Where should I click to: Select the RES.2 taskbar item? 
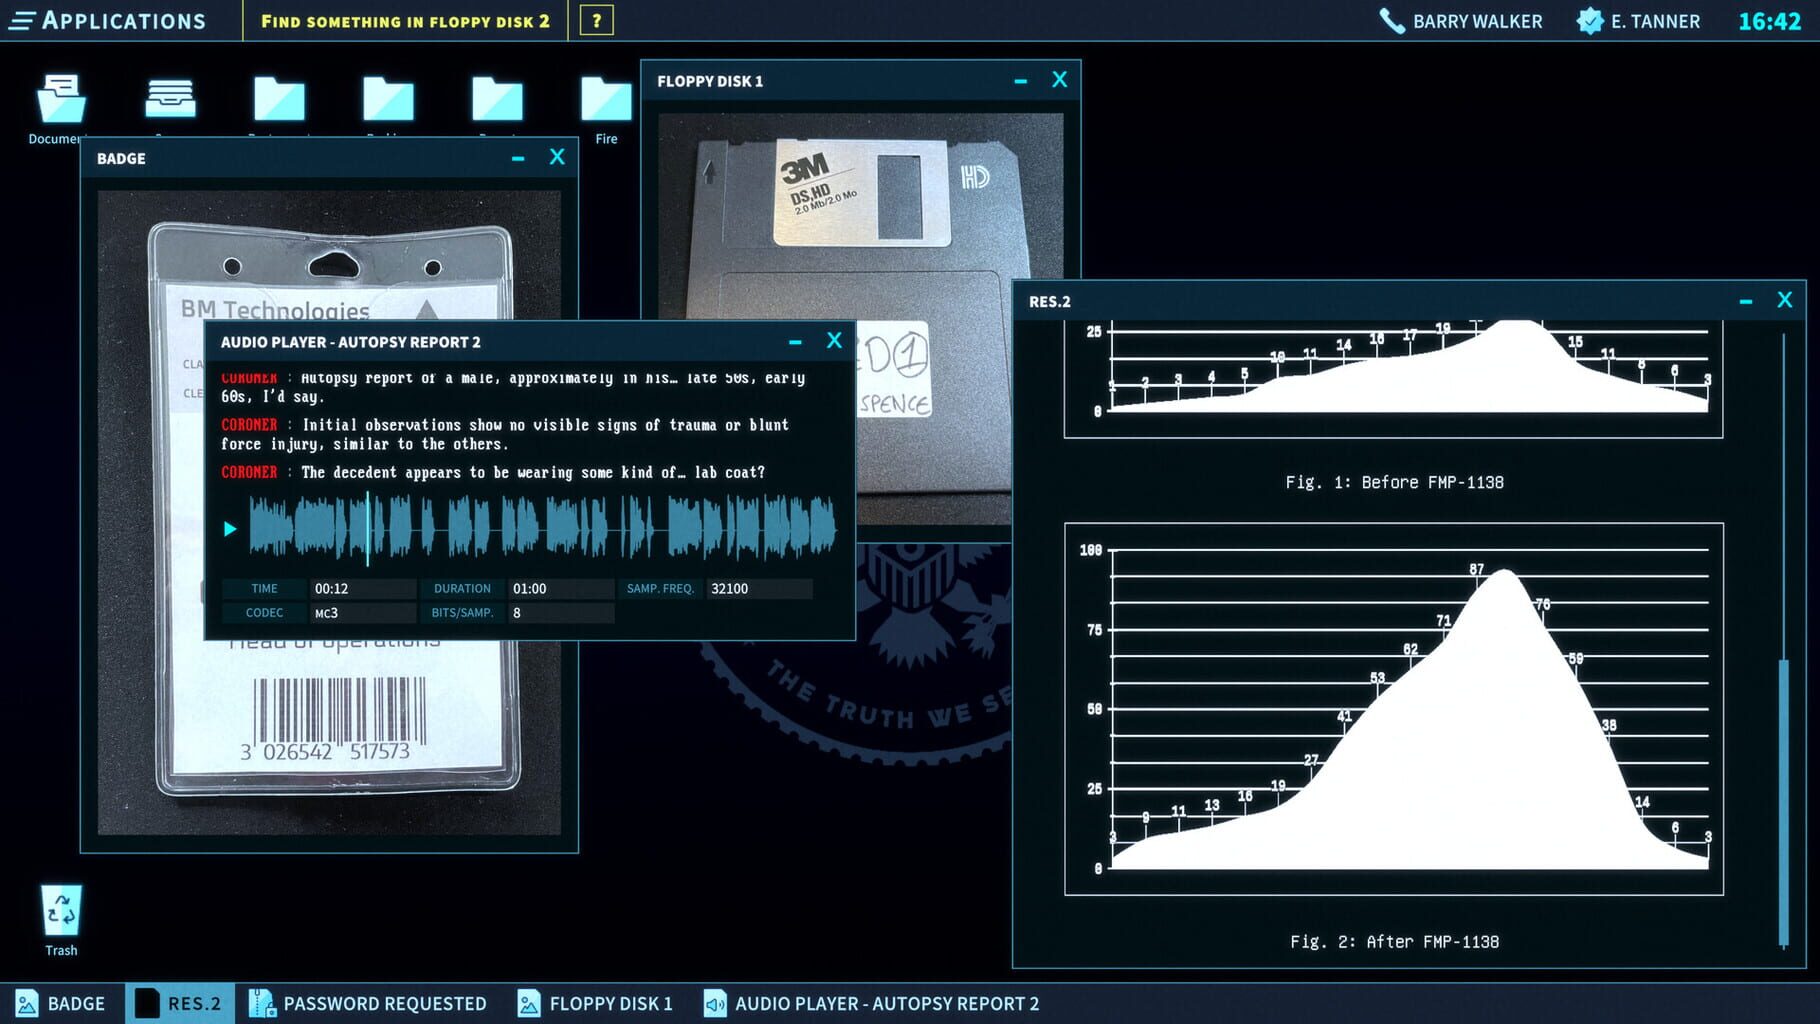[x=180, y=1003]
